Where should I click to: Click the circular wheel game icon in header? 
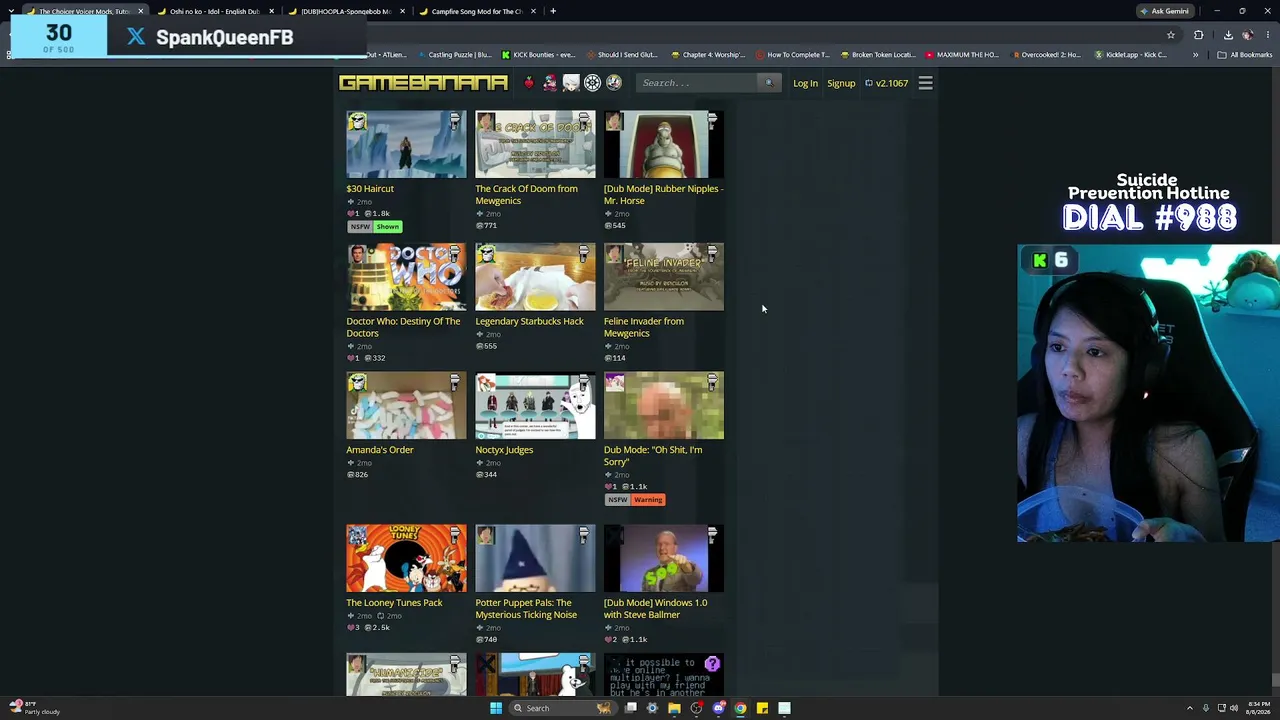tap(592, 83)
